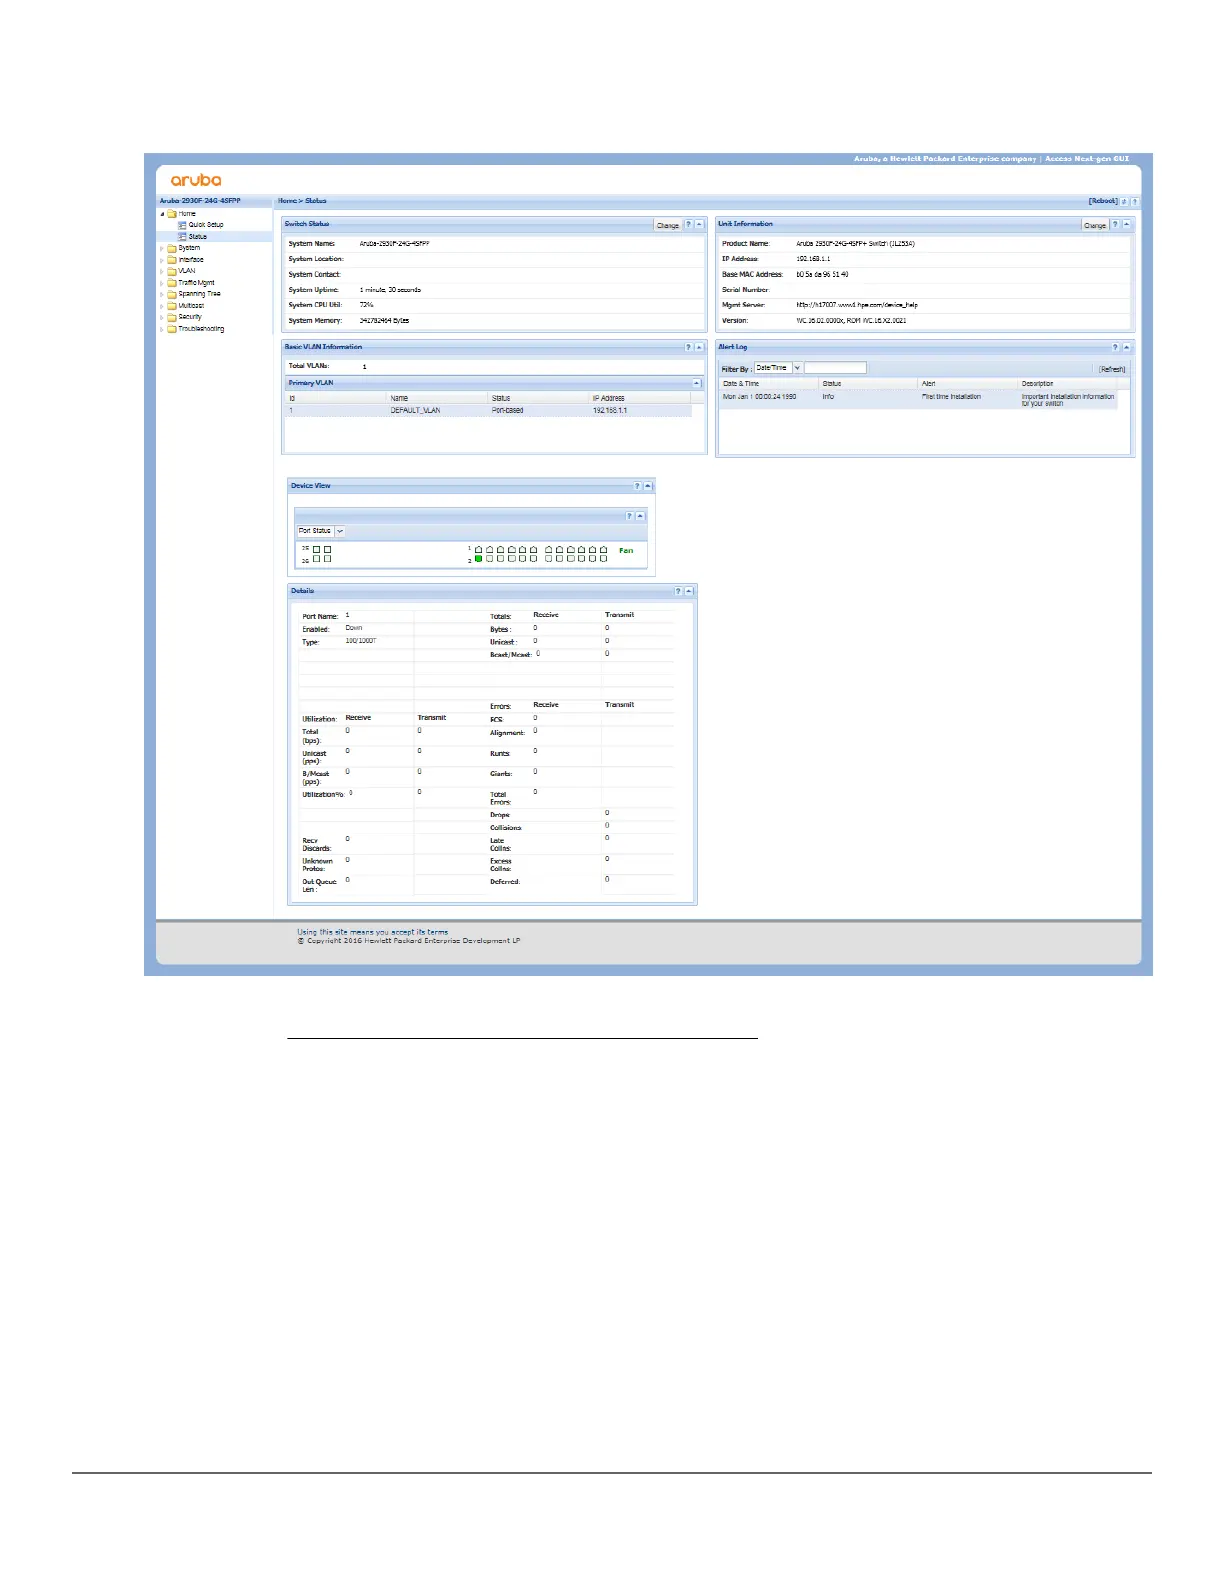Select SFP port 26 icon
1224x1584 pixels.
click(x=317, y=560)
